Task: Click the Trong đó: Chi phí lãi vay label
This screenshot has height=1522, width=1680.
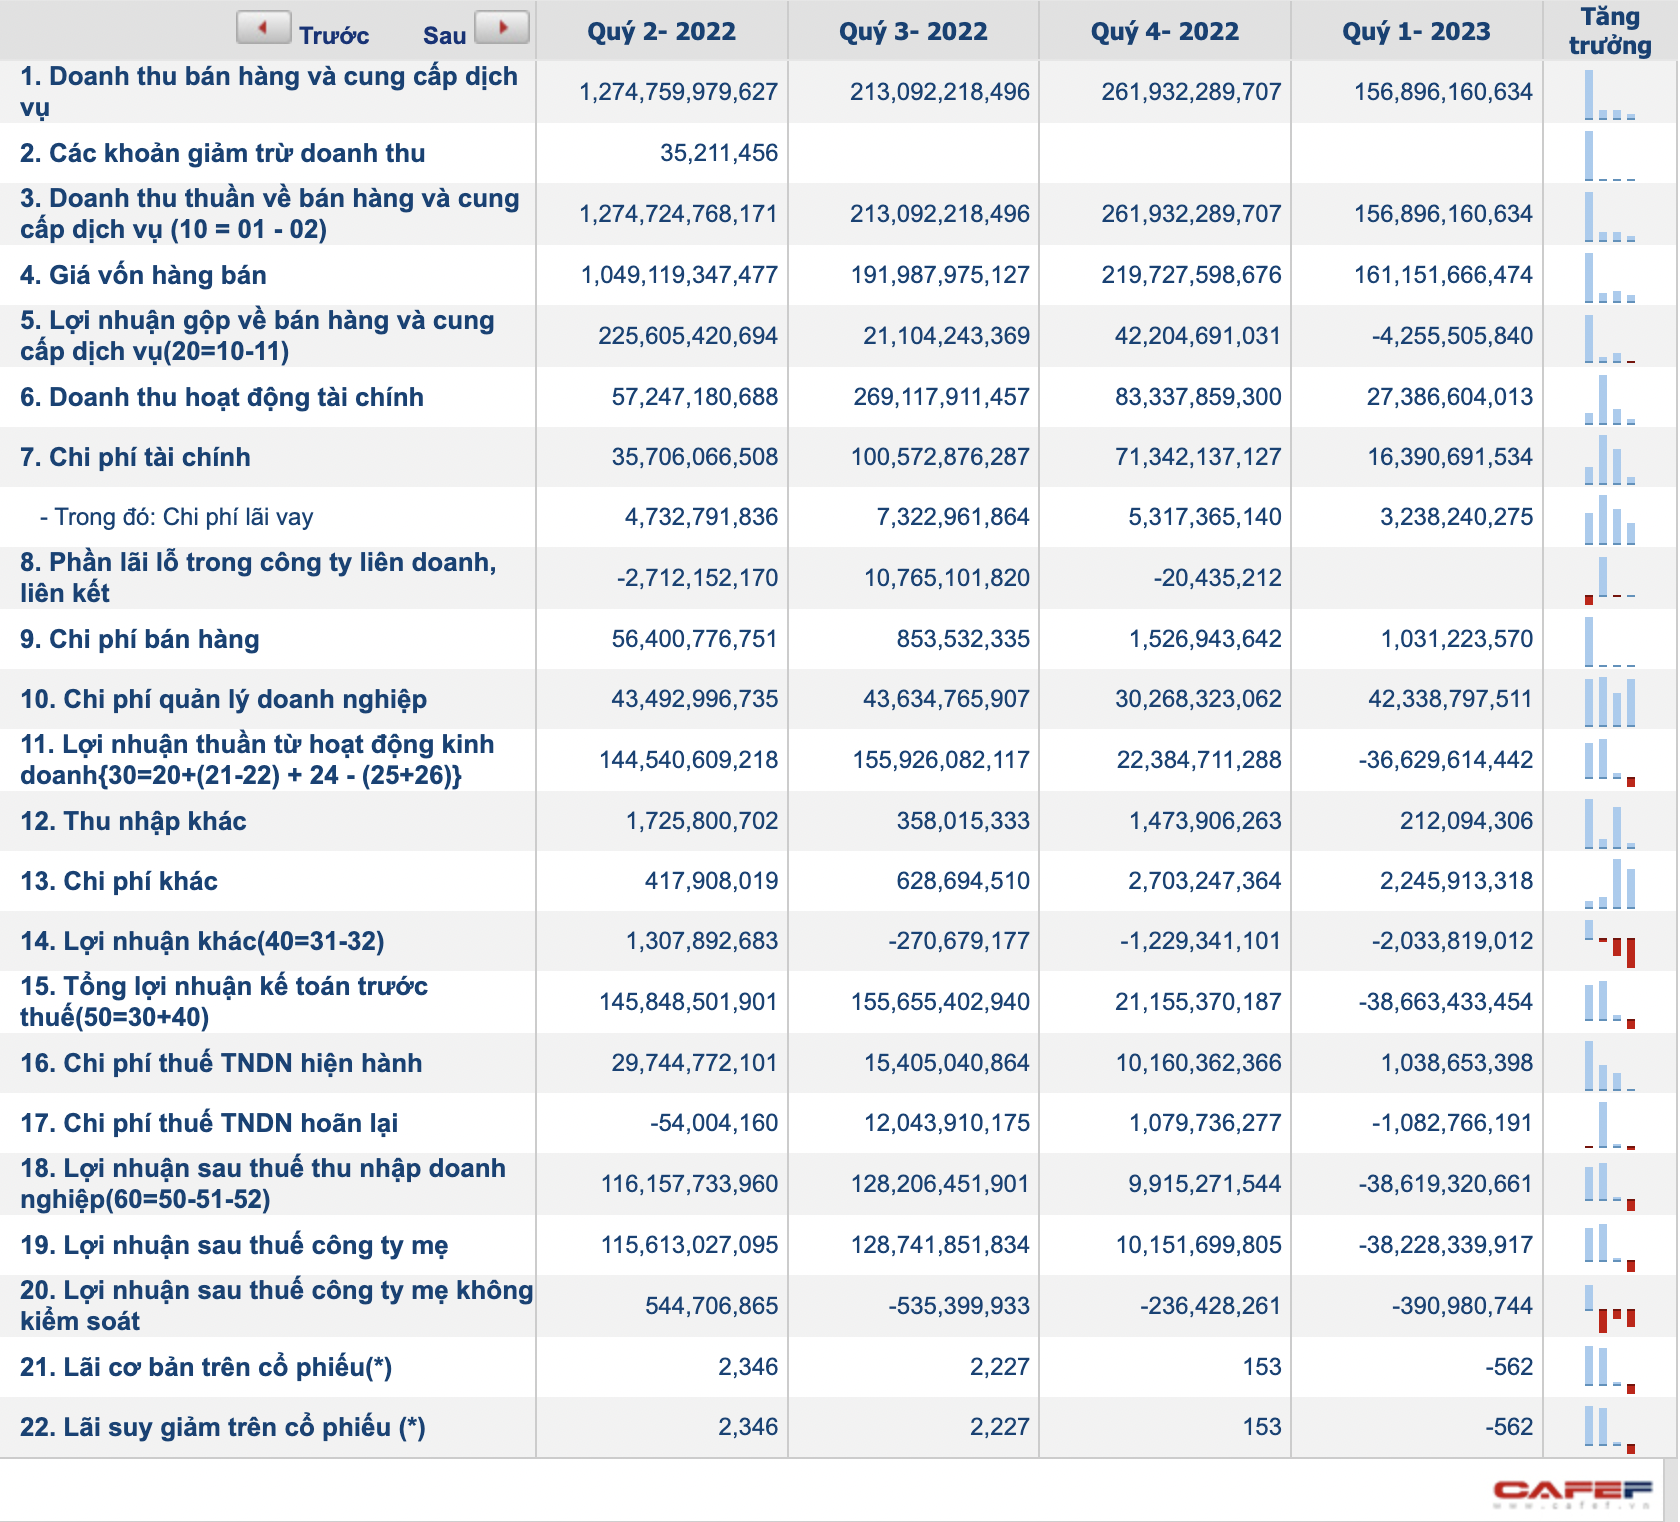Action: coord(176,517)
